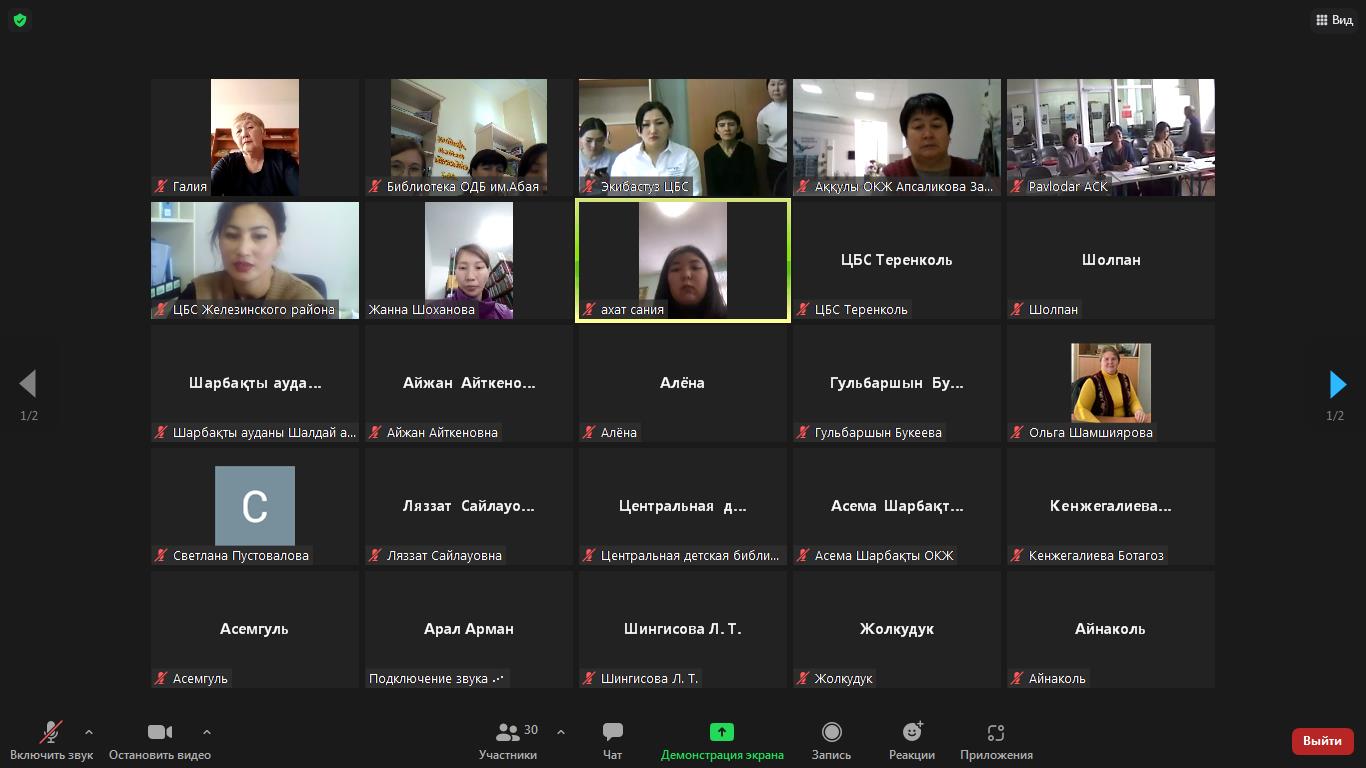
Task: Expand participants options arrow
Action: point(561,732)
